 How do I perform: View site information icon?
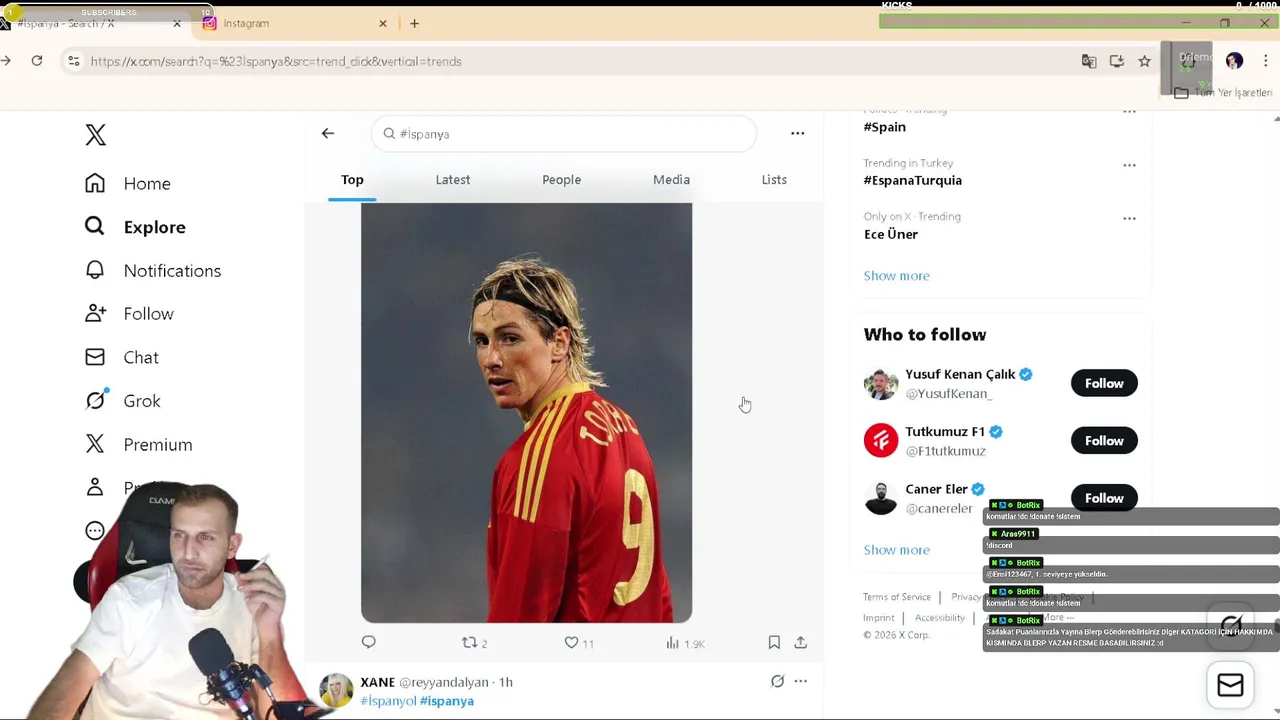73,61
